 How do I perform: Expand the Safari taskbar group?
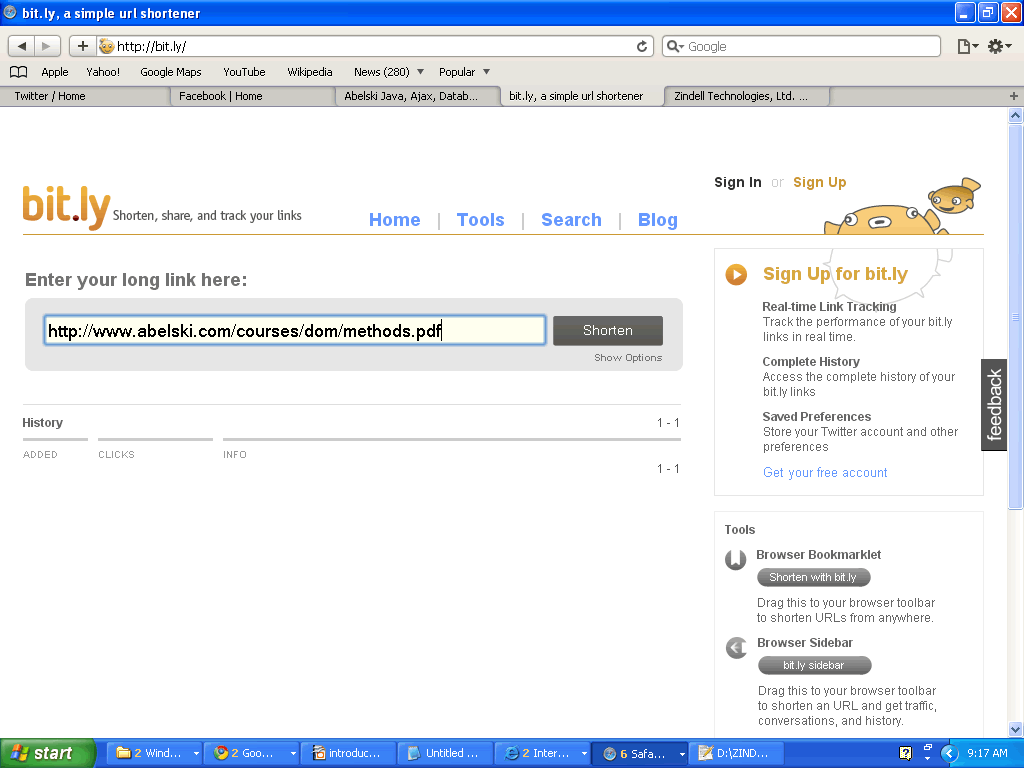(x=682, y=754)
